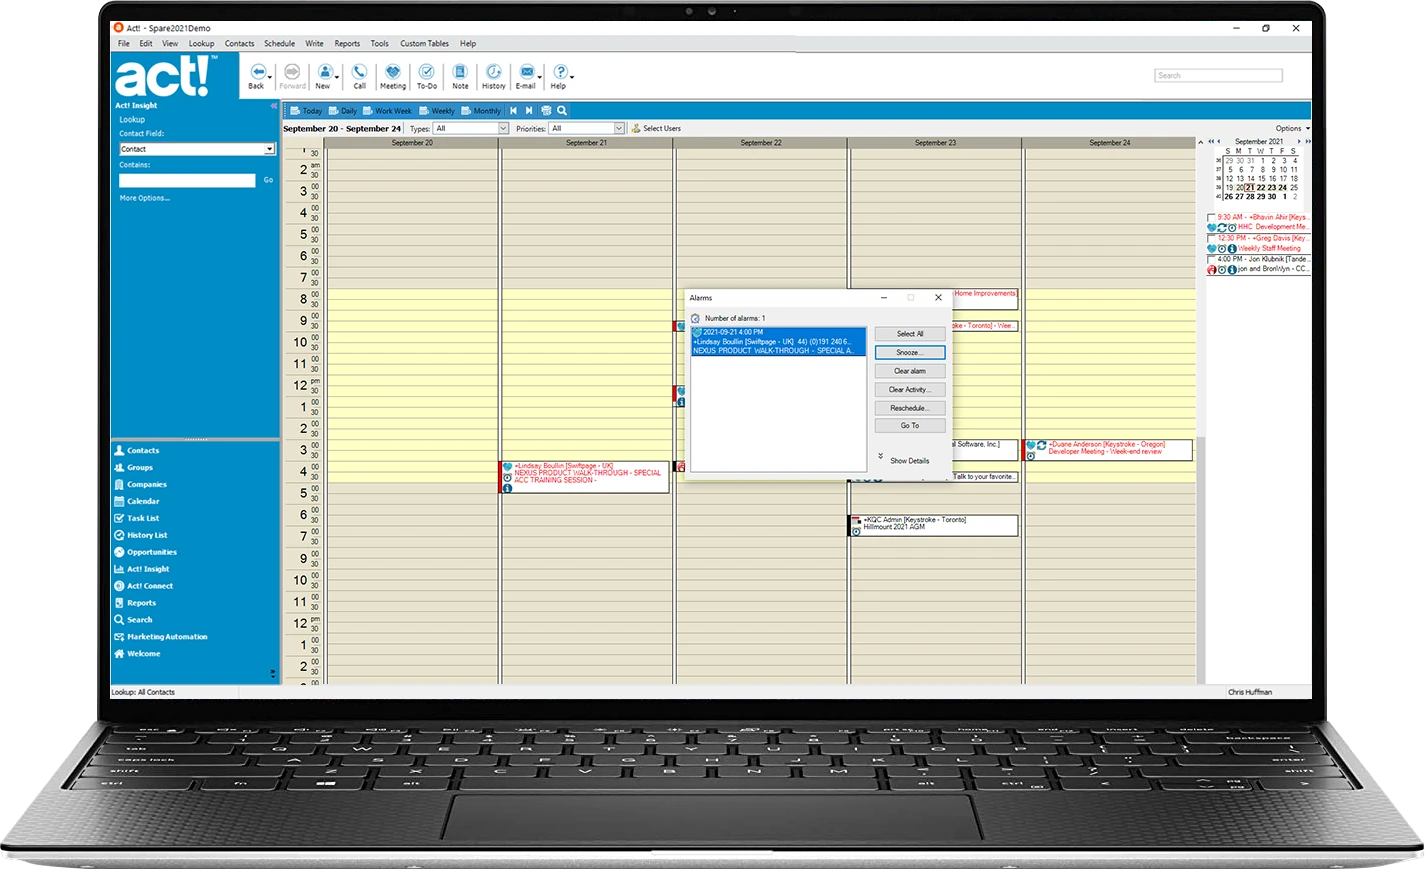Check off the 12:30 PM Greg Davis task
Viewport: 1425px width, 869px height.
coord(1212,238)
